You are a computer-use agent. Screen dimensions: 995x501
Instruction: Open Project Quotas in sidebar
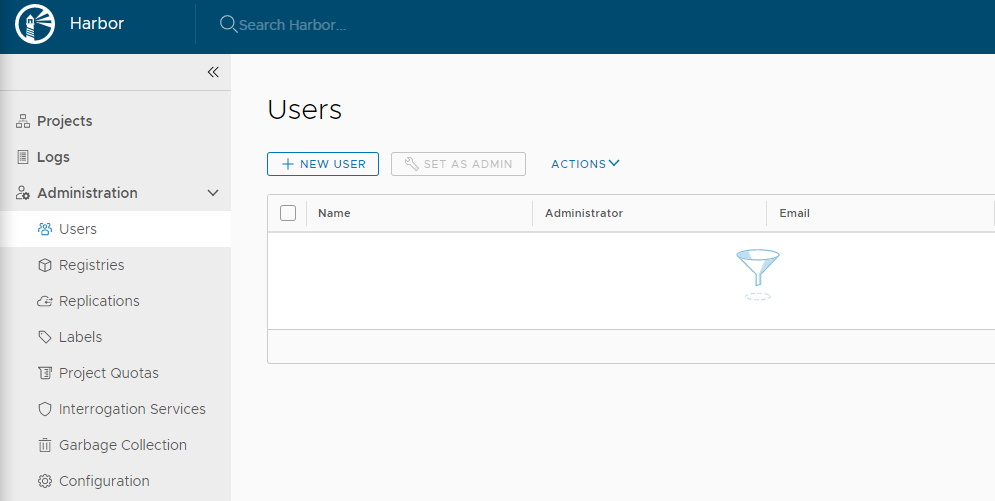[108, 373]
